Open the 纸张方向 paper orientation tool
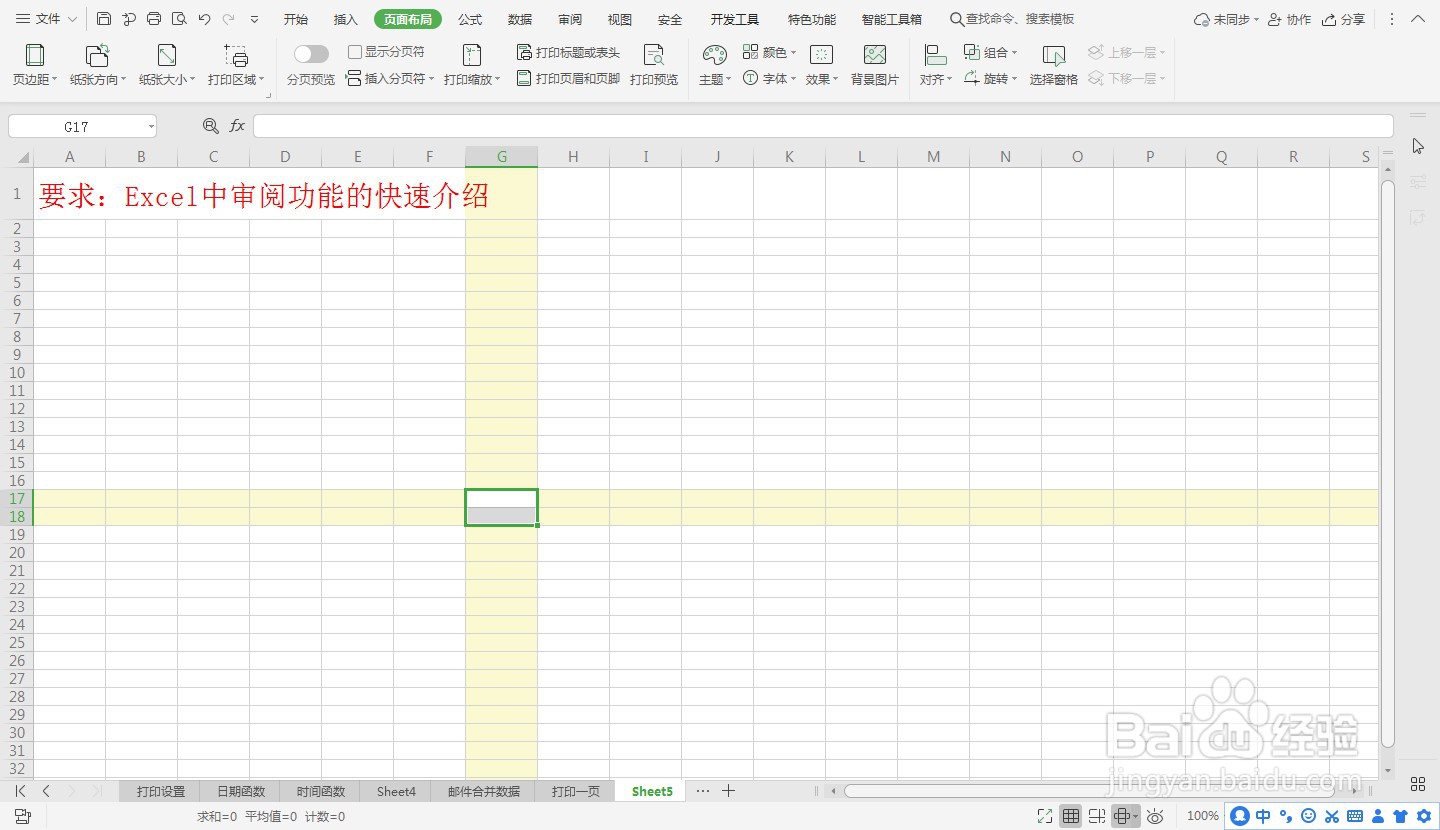Image resolution: width=1440 pixels, height=830 pixels. (98, 65)
